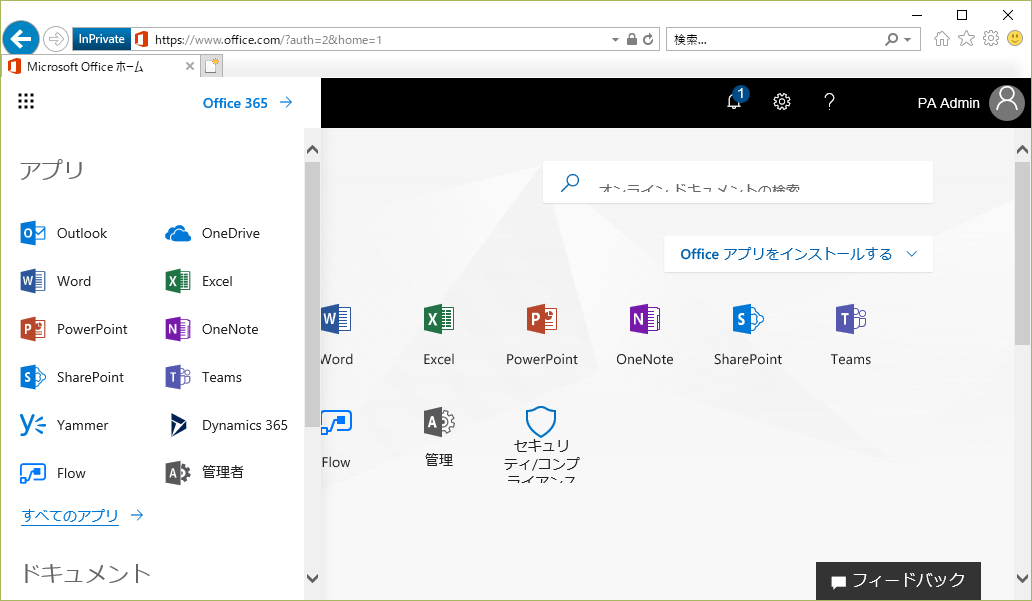This screenshot has width=1032, height=601.
Task: Open Teams in the app launcher panel
Action: (x=203, y=377)
